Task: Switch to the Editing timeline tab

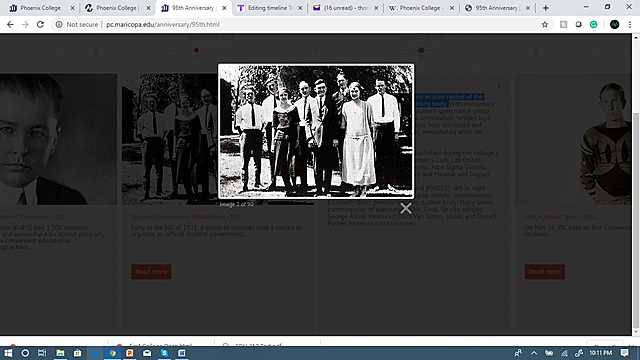Action: [x=270, y=8]
